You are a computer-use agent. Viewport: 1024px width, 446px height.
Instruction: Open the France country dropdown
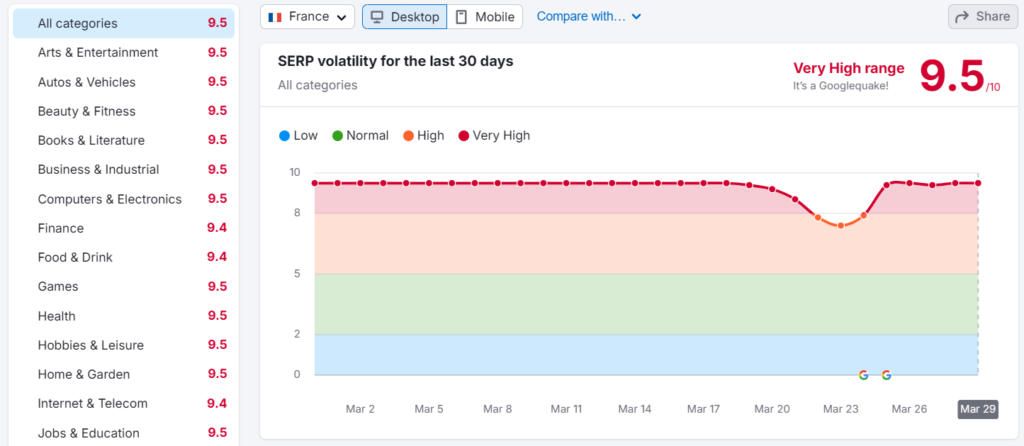308,17
